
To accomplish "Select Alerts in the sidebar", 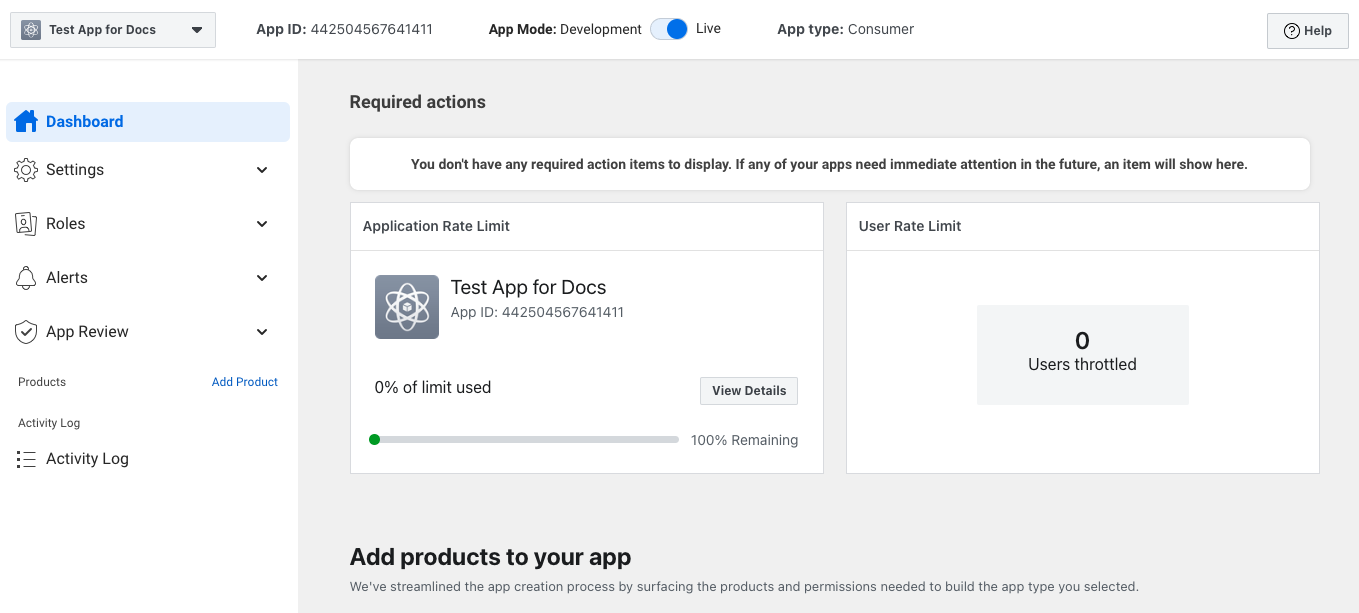I will (x=148, y=278).
